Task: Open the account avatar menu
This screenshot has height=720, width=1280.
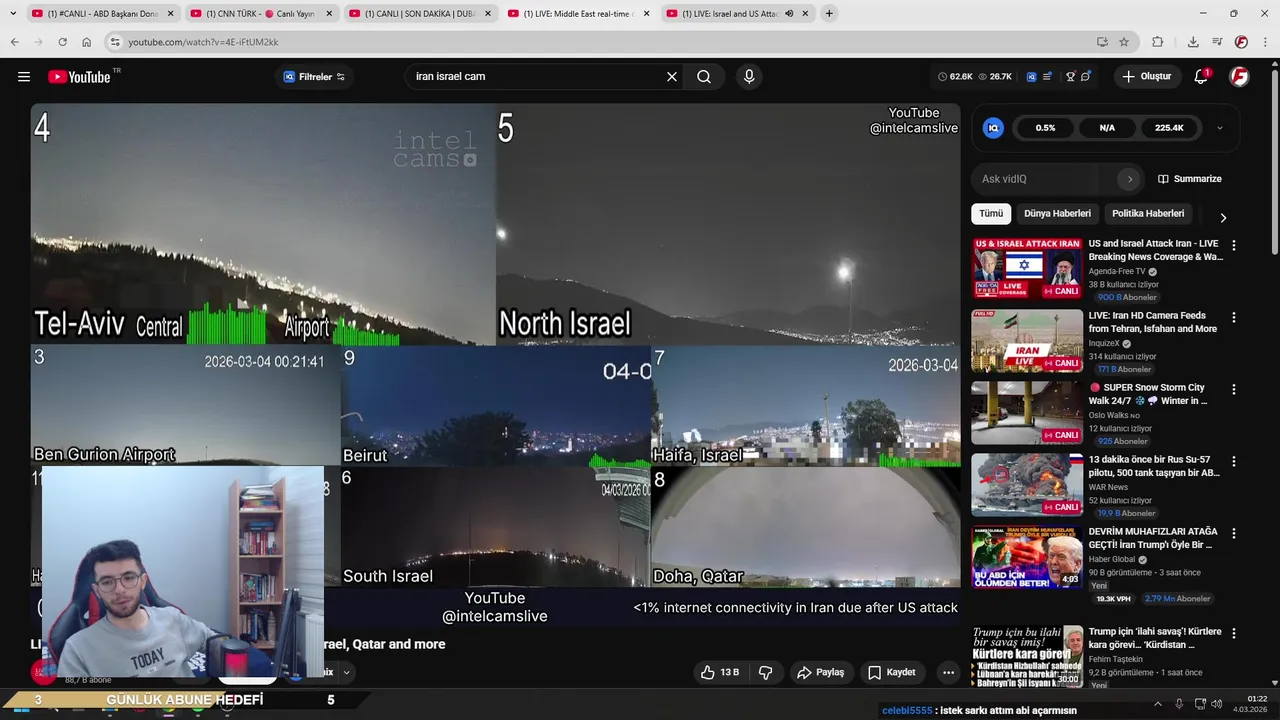Action: [x=1239, y=77]
